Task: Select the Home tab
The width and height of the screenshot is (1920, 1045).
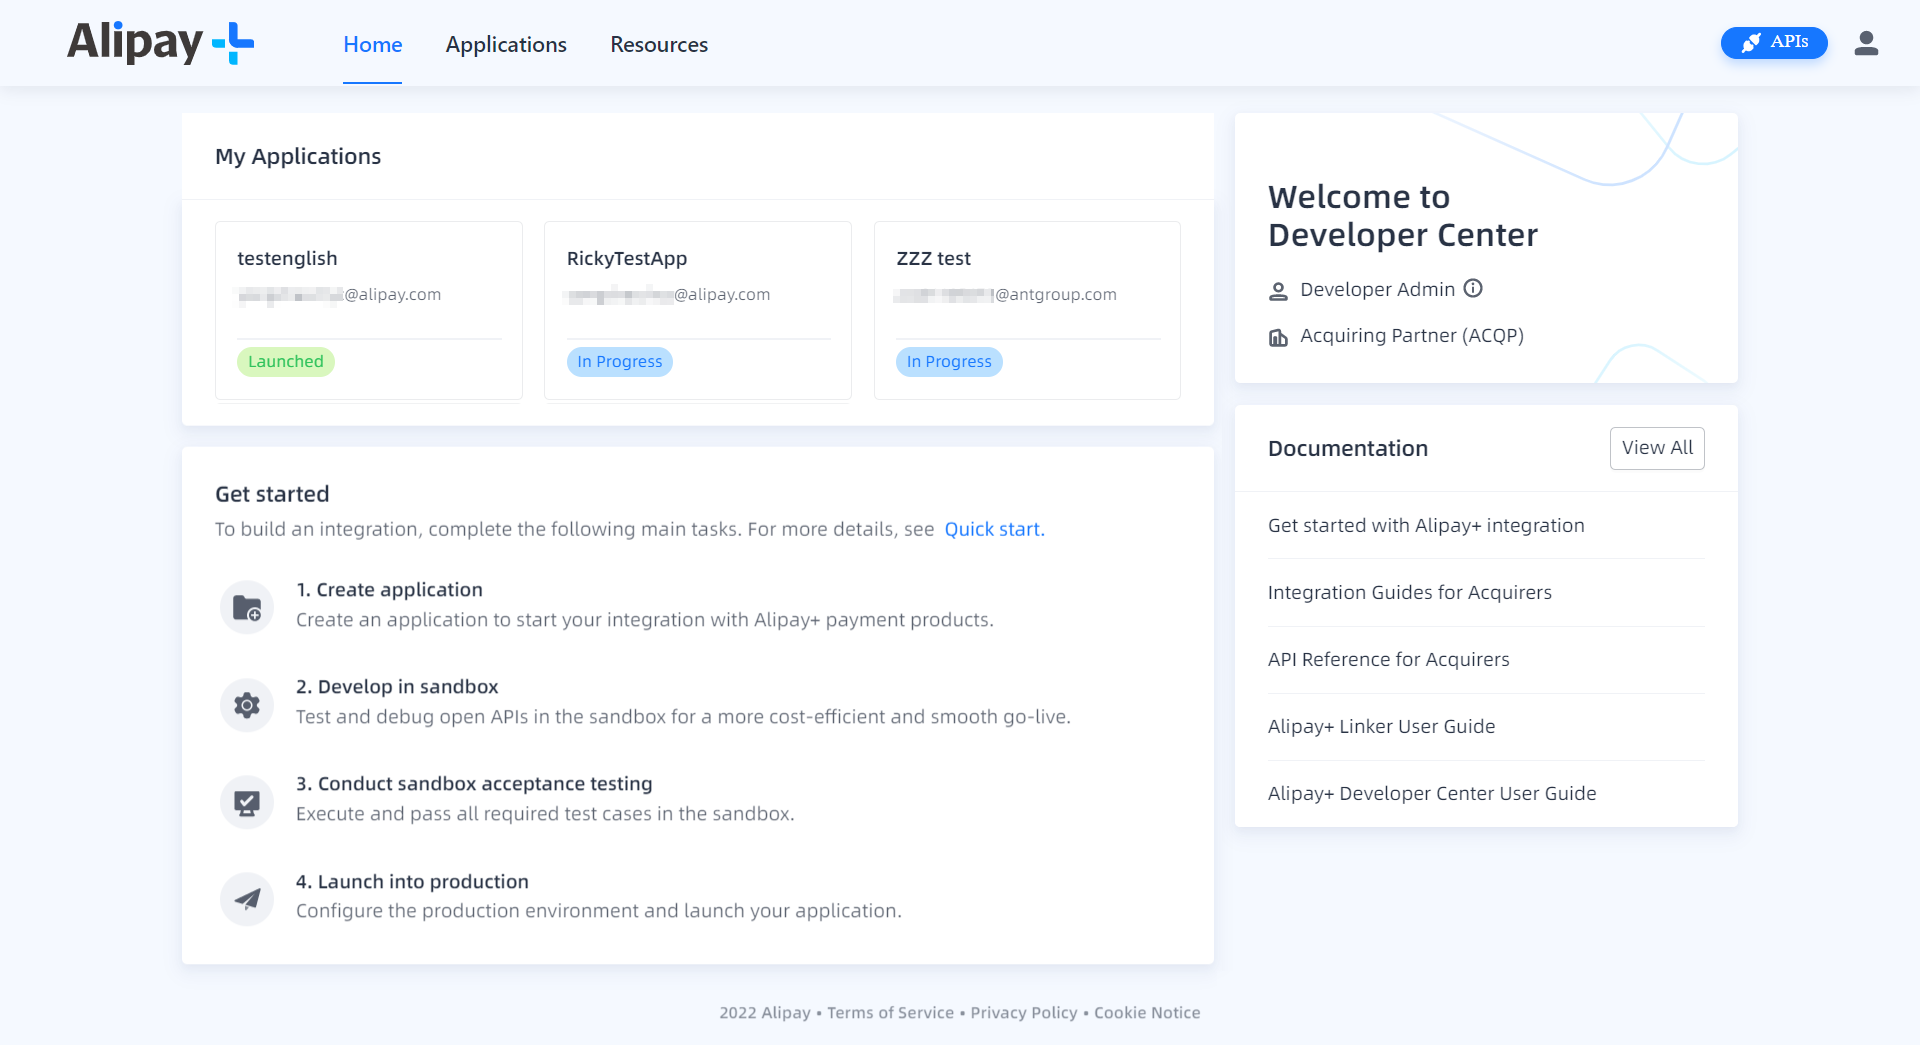Action: pos(372,44)
